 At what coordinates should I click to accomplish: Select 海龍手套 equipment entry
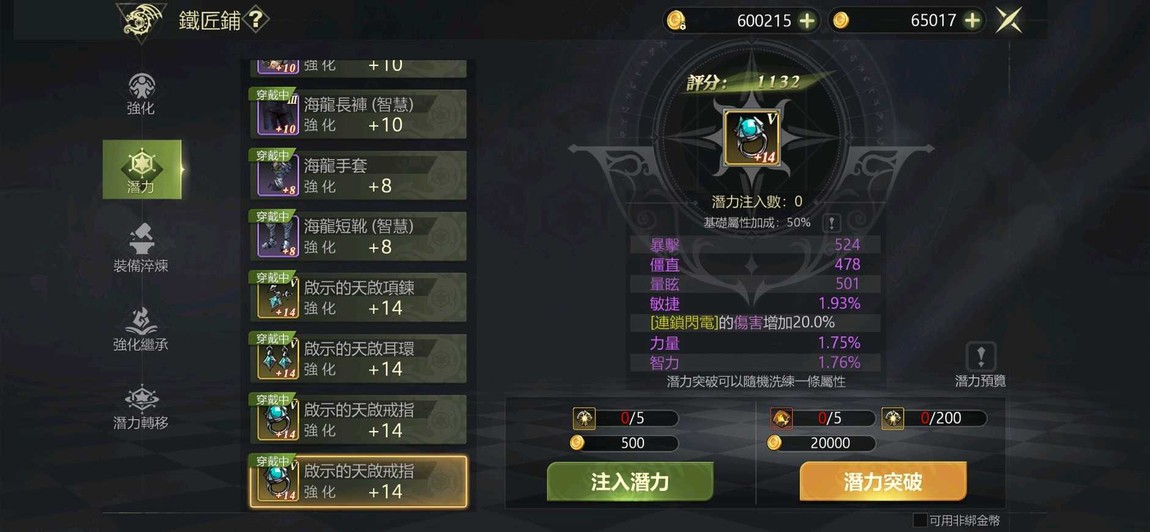click(358, 175)
